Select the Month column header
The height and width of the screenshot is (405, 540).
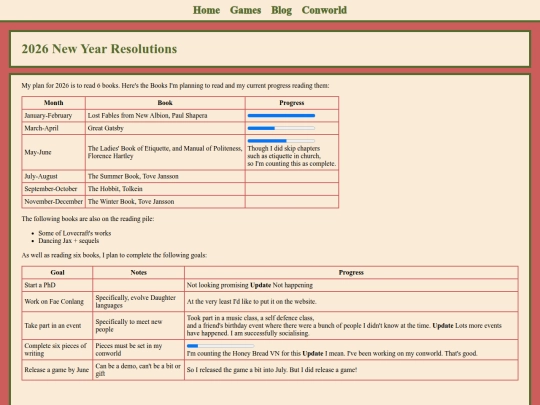(x=53, y=103)
